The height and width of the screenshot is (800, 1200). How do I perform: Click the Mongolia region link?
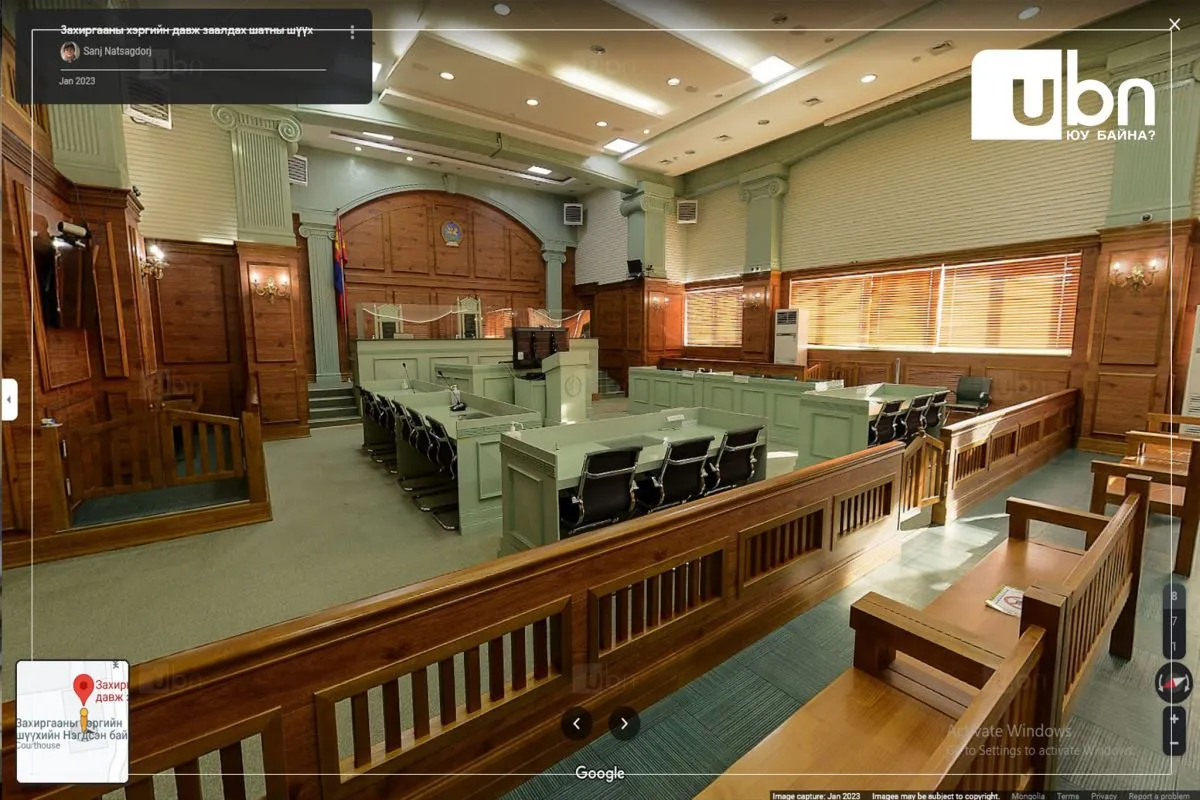(1028, 796)
